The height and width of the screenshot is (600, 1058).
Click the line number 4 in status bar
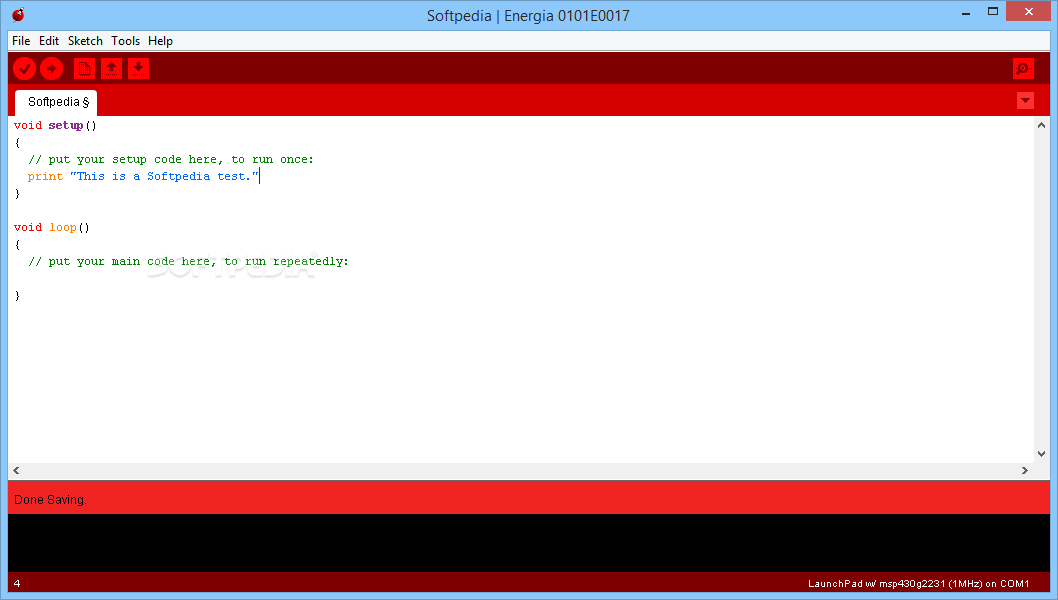click(x=17, y=584)
